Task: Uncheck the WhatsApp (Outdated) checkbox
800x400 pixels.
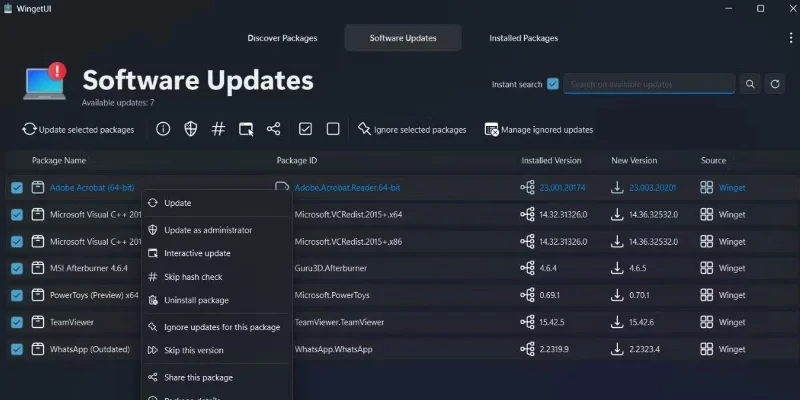Action: 17,349
